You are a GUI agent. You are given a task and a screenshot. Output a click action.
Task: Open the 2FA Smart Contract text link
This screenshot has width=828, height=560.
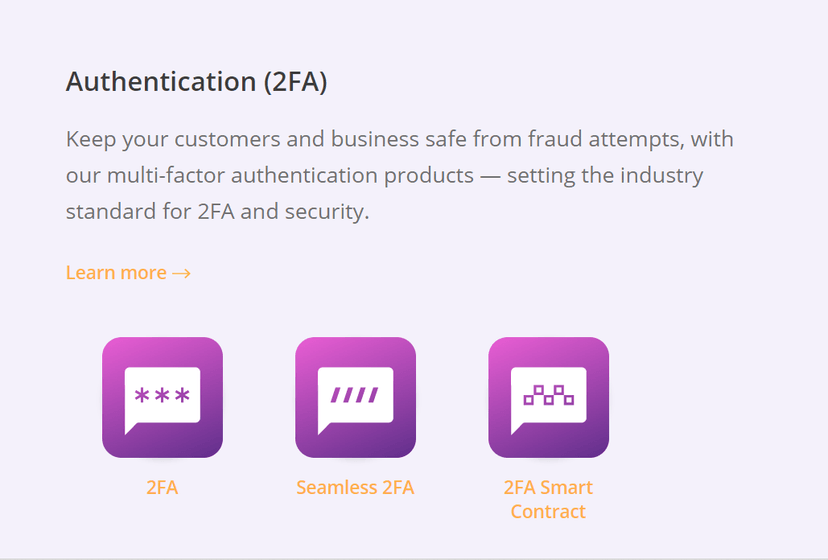[548, 499]
